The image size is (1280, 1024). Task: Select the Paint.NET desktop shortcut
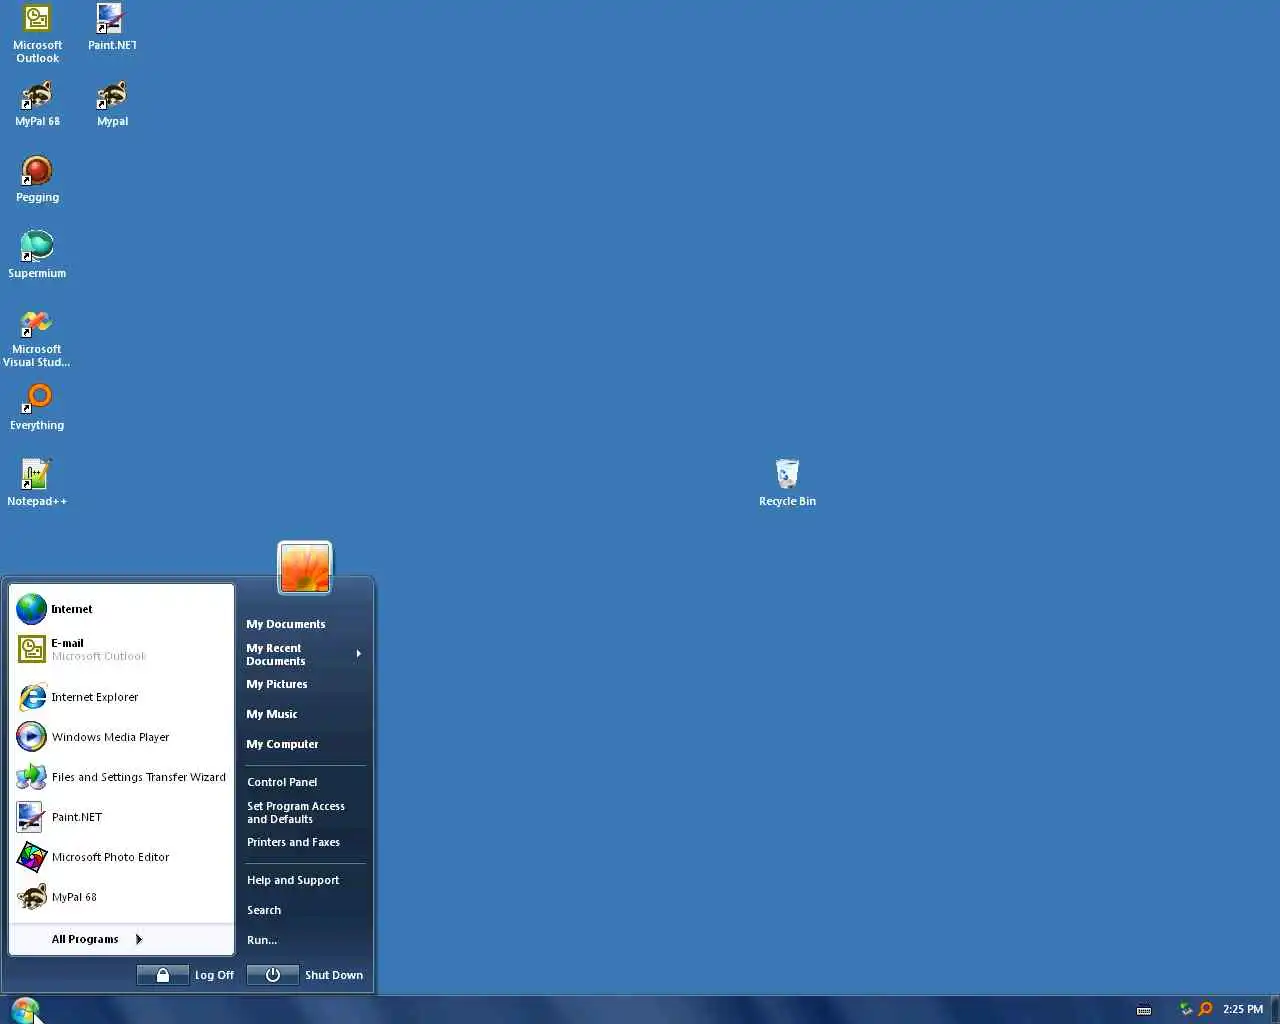tap(111, 27)
